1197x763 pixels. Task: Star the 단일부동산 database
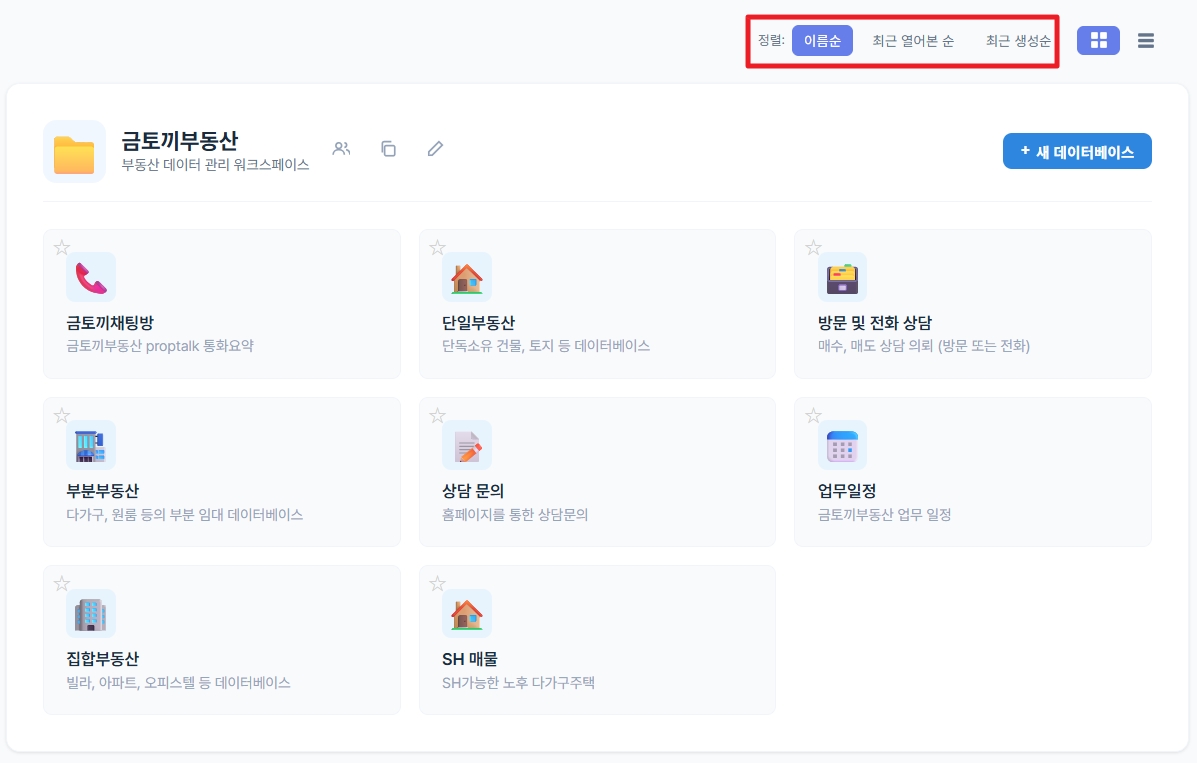[437, 247]
